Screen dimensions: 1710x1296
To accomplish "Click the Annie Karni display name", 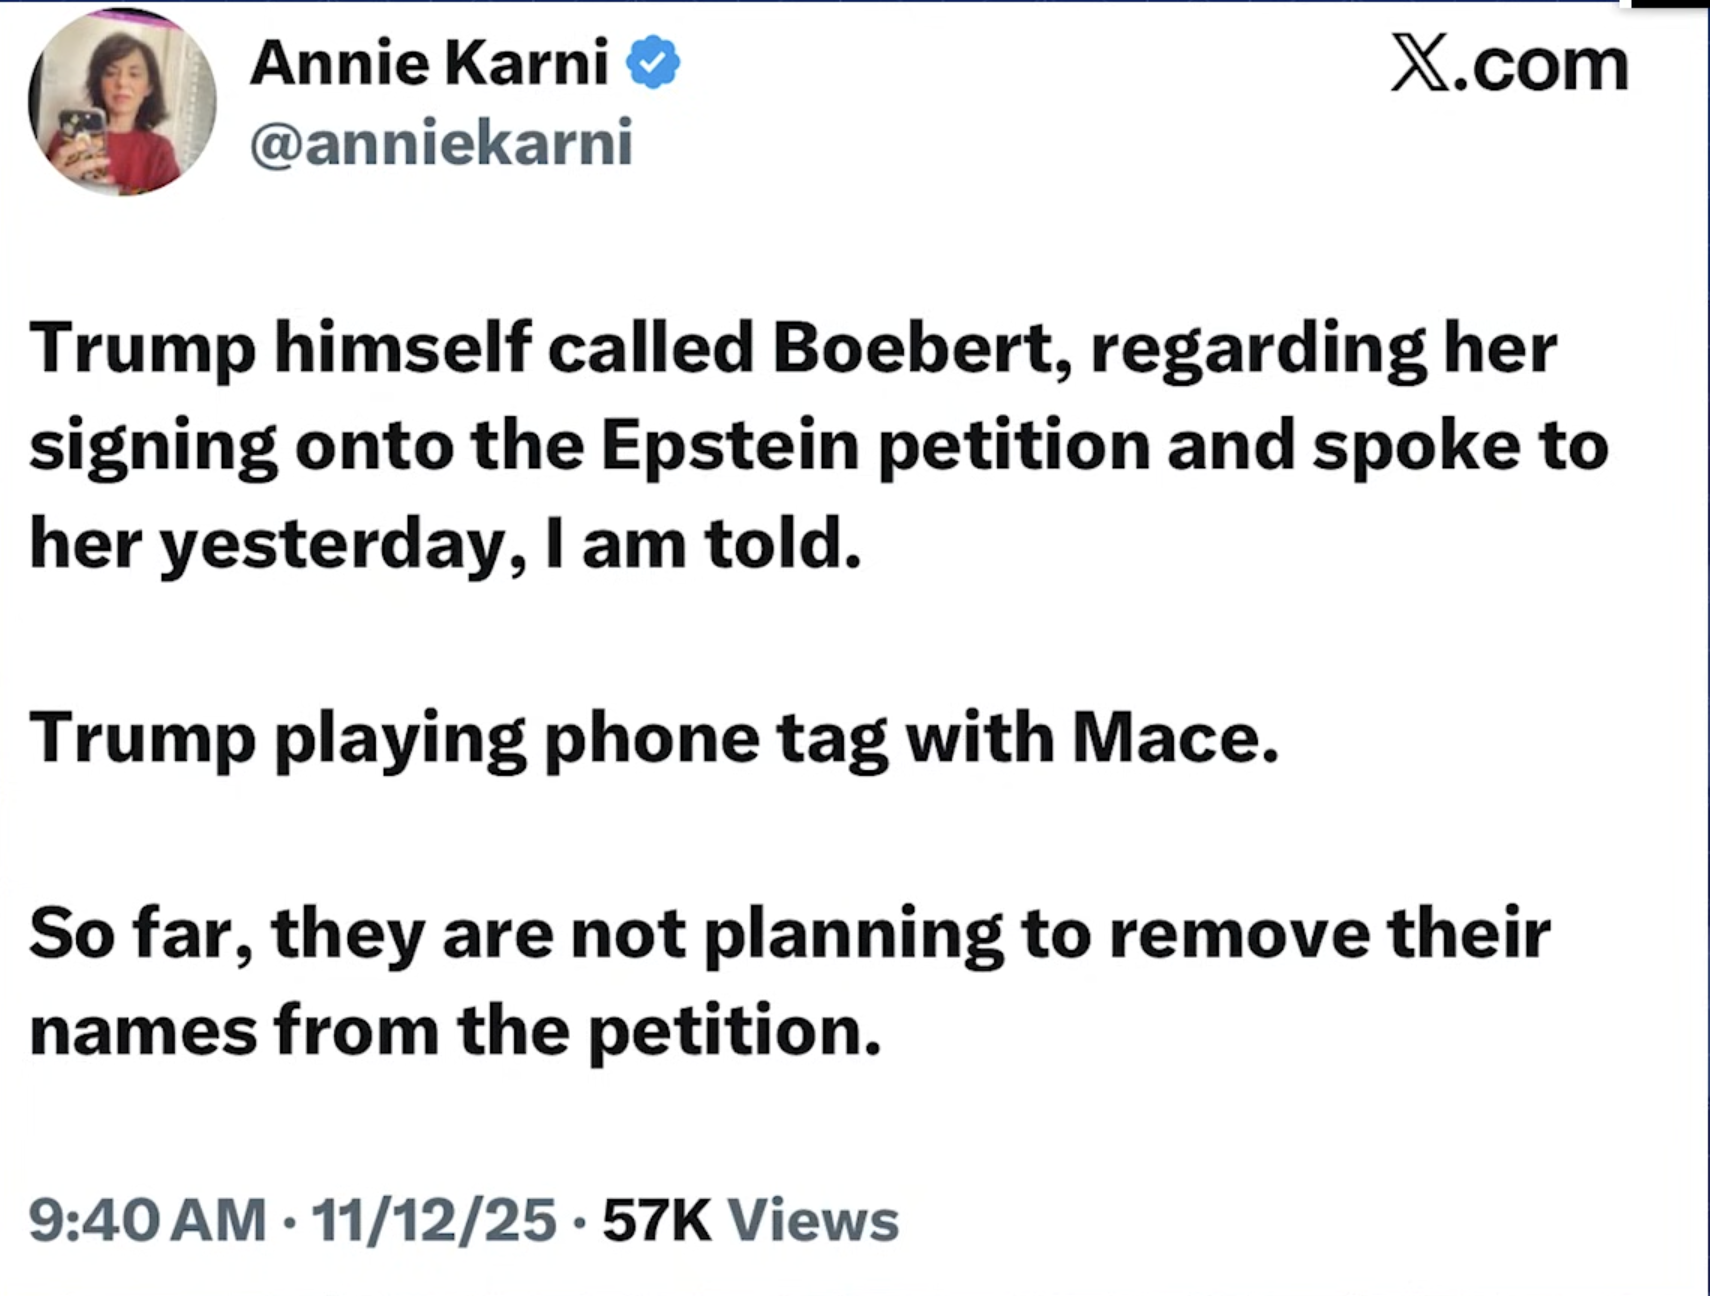I will [x=429, y=63].
